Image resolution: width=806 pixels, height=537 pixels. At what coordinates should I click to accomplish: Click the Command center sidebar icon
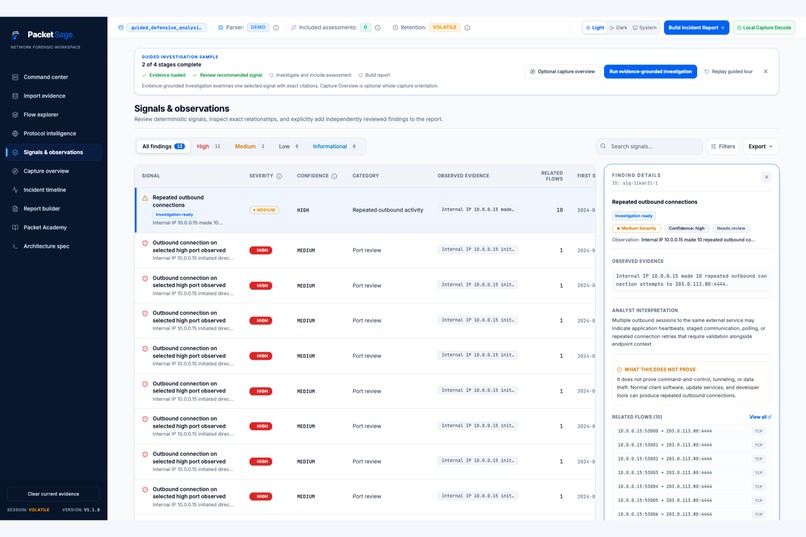pyautogui.click(x=15, y=77)
